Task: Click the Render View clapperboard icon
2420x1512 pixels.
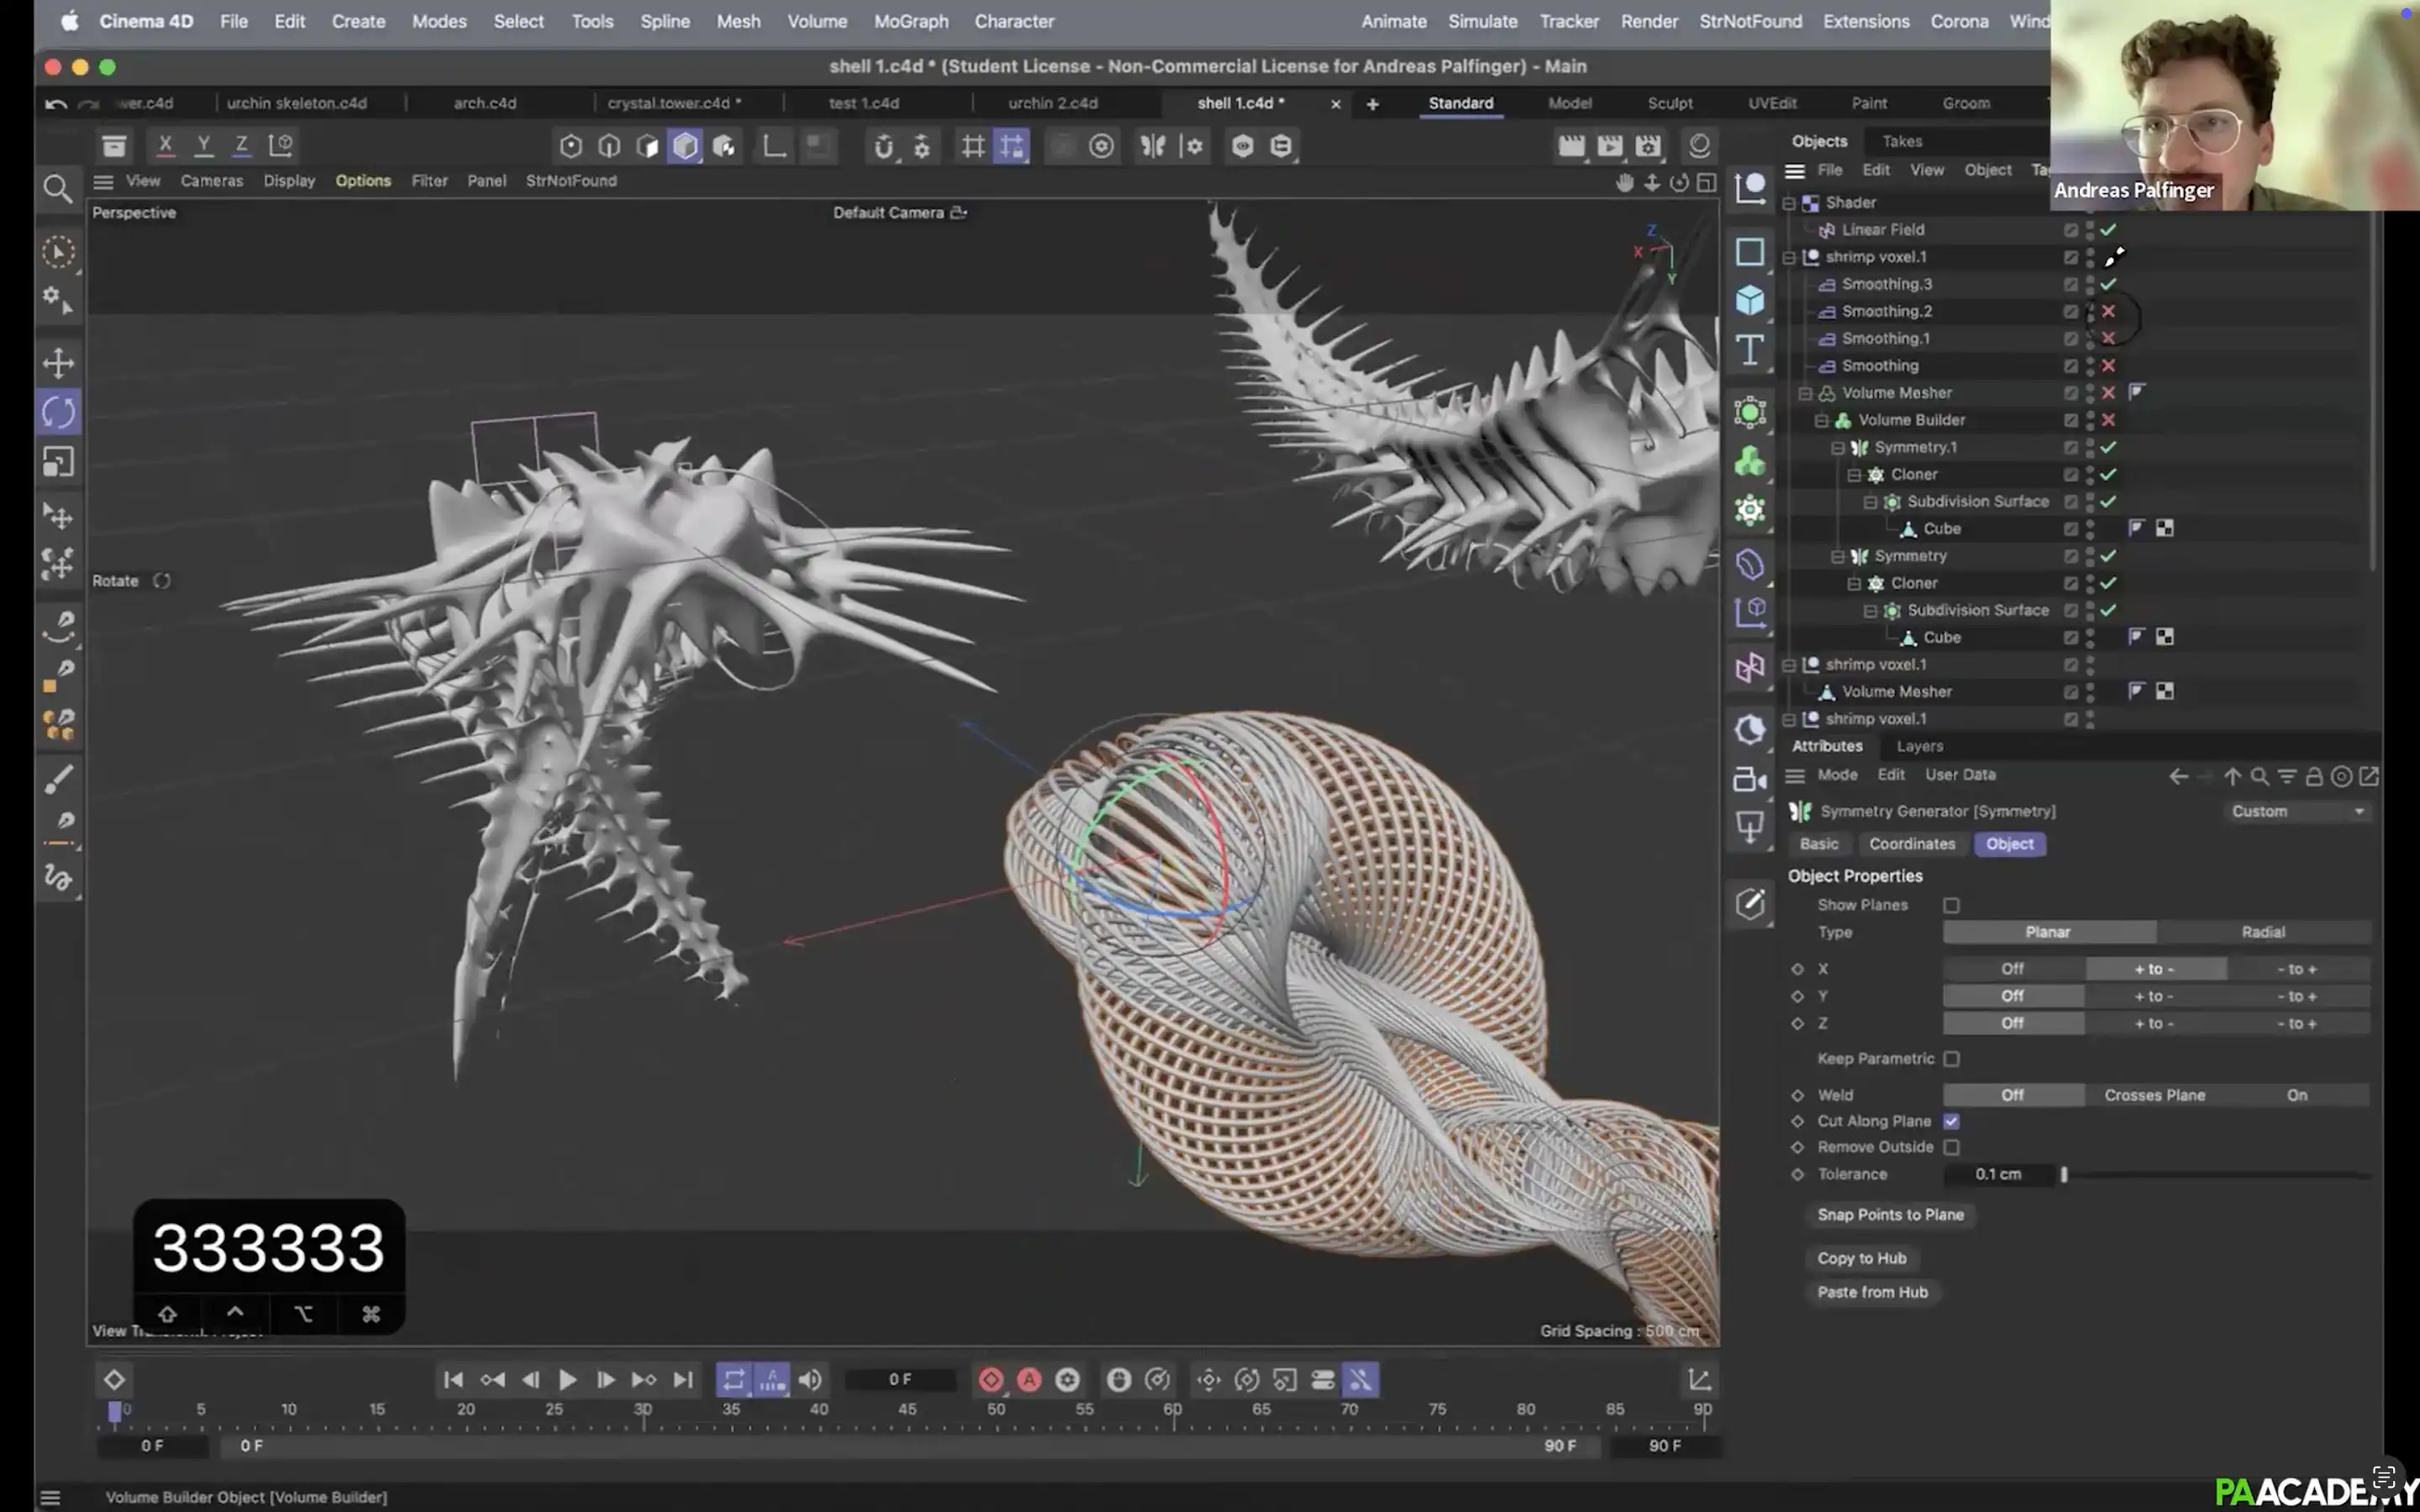Action: (1571, 146)
